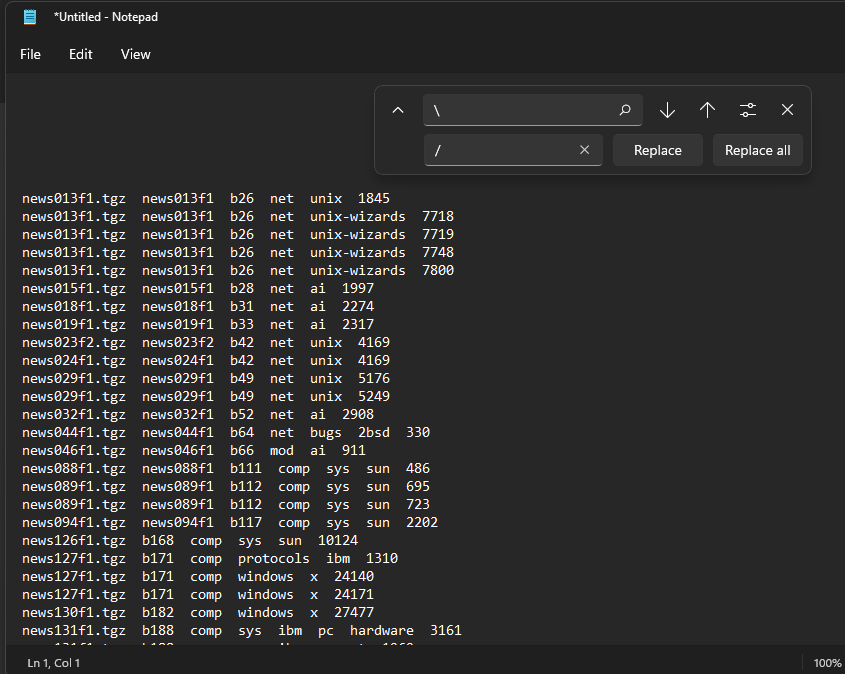Click the Ln 1, Col 1 status indicator
The image size is (845, 674).
pos(54,663)
